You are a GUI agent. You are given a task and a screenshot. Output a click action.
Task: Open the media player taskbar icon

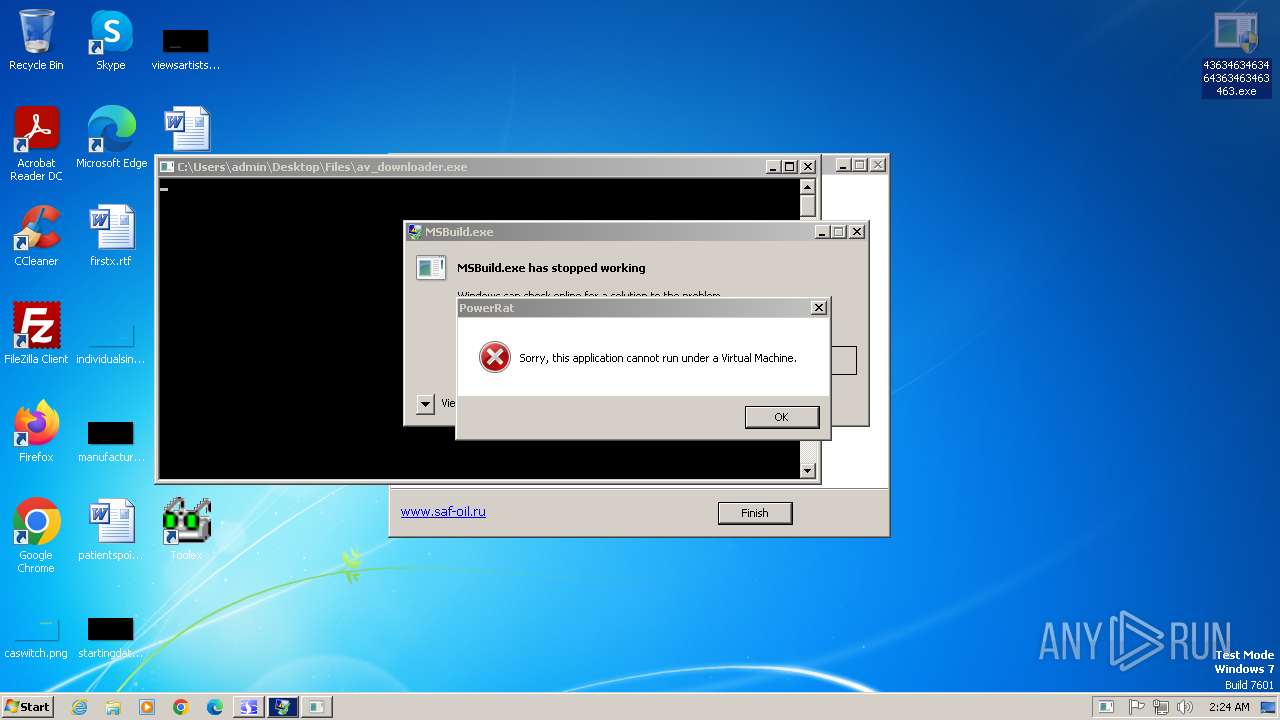click(x=147, y=707)
